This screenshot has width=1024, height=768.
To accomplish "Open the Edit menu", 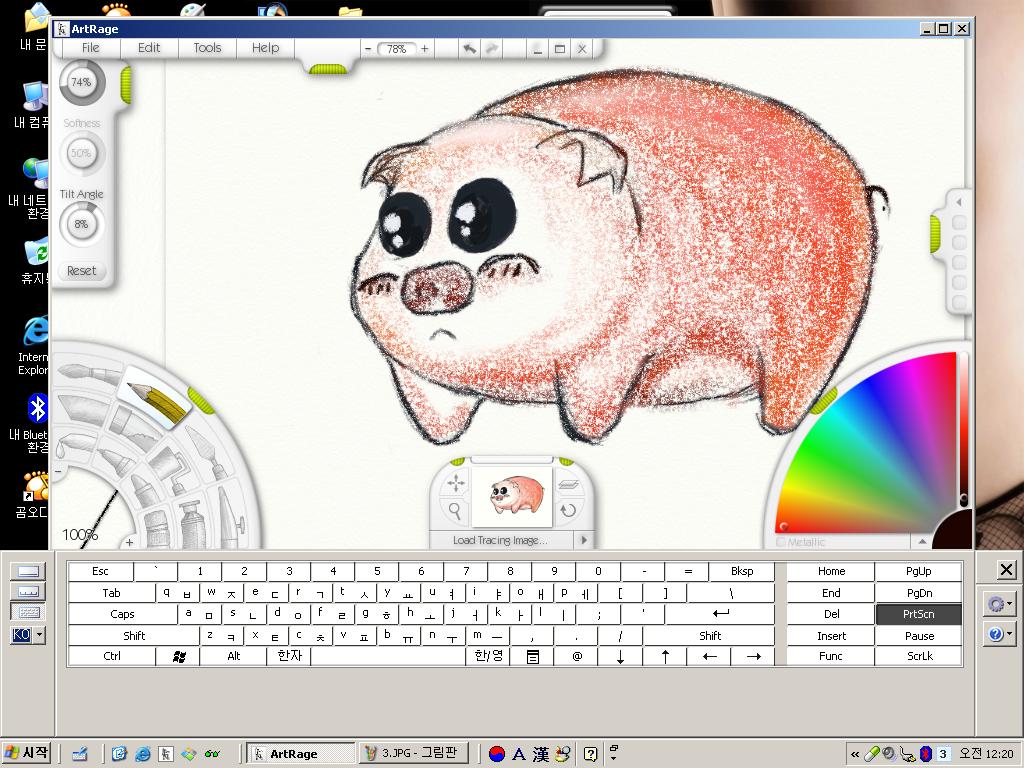I will click(x=149, y=48).
